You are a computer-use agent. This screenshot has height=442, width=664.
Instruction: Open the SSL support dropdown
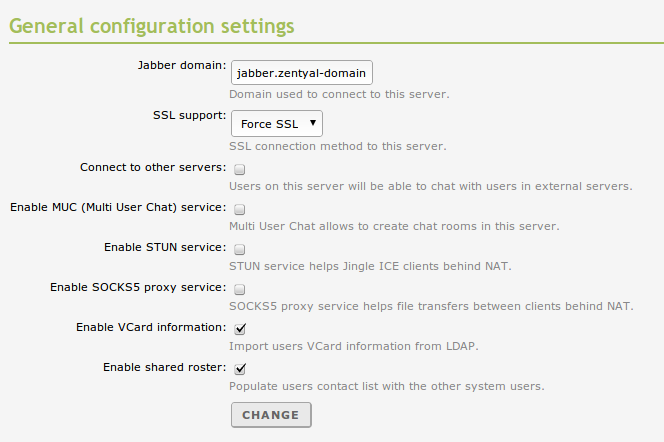click(277, 124)
